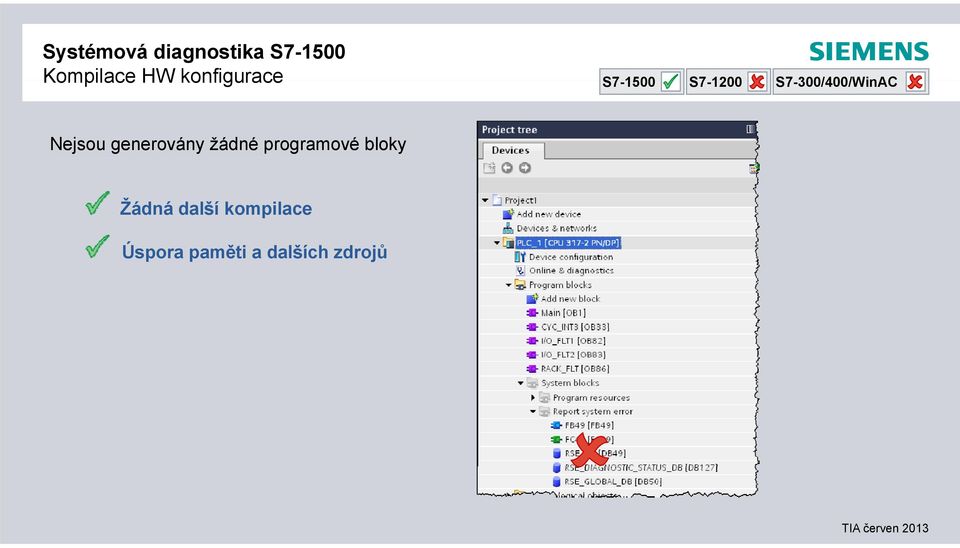Click the RSE_DIAGNOSTIC_STATUS_DB database icon

(x=557, y=467)
